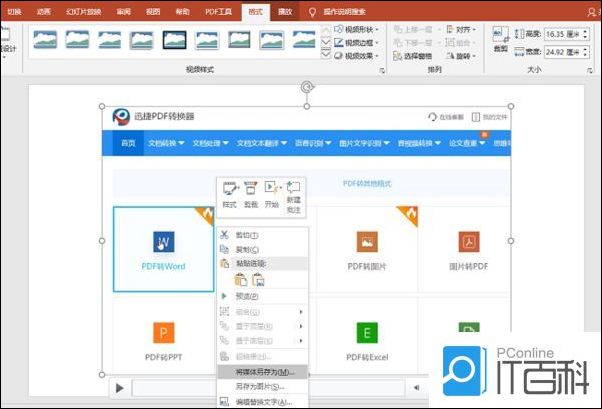Apply the last visible video style thumbnail
This screenshot has height=409, width=602.
coord(304,40)
